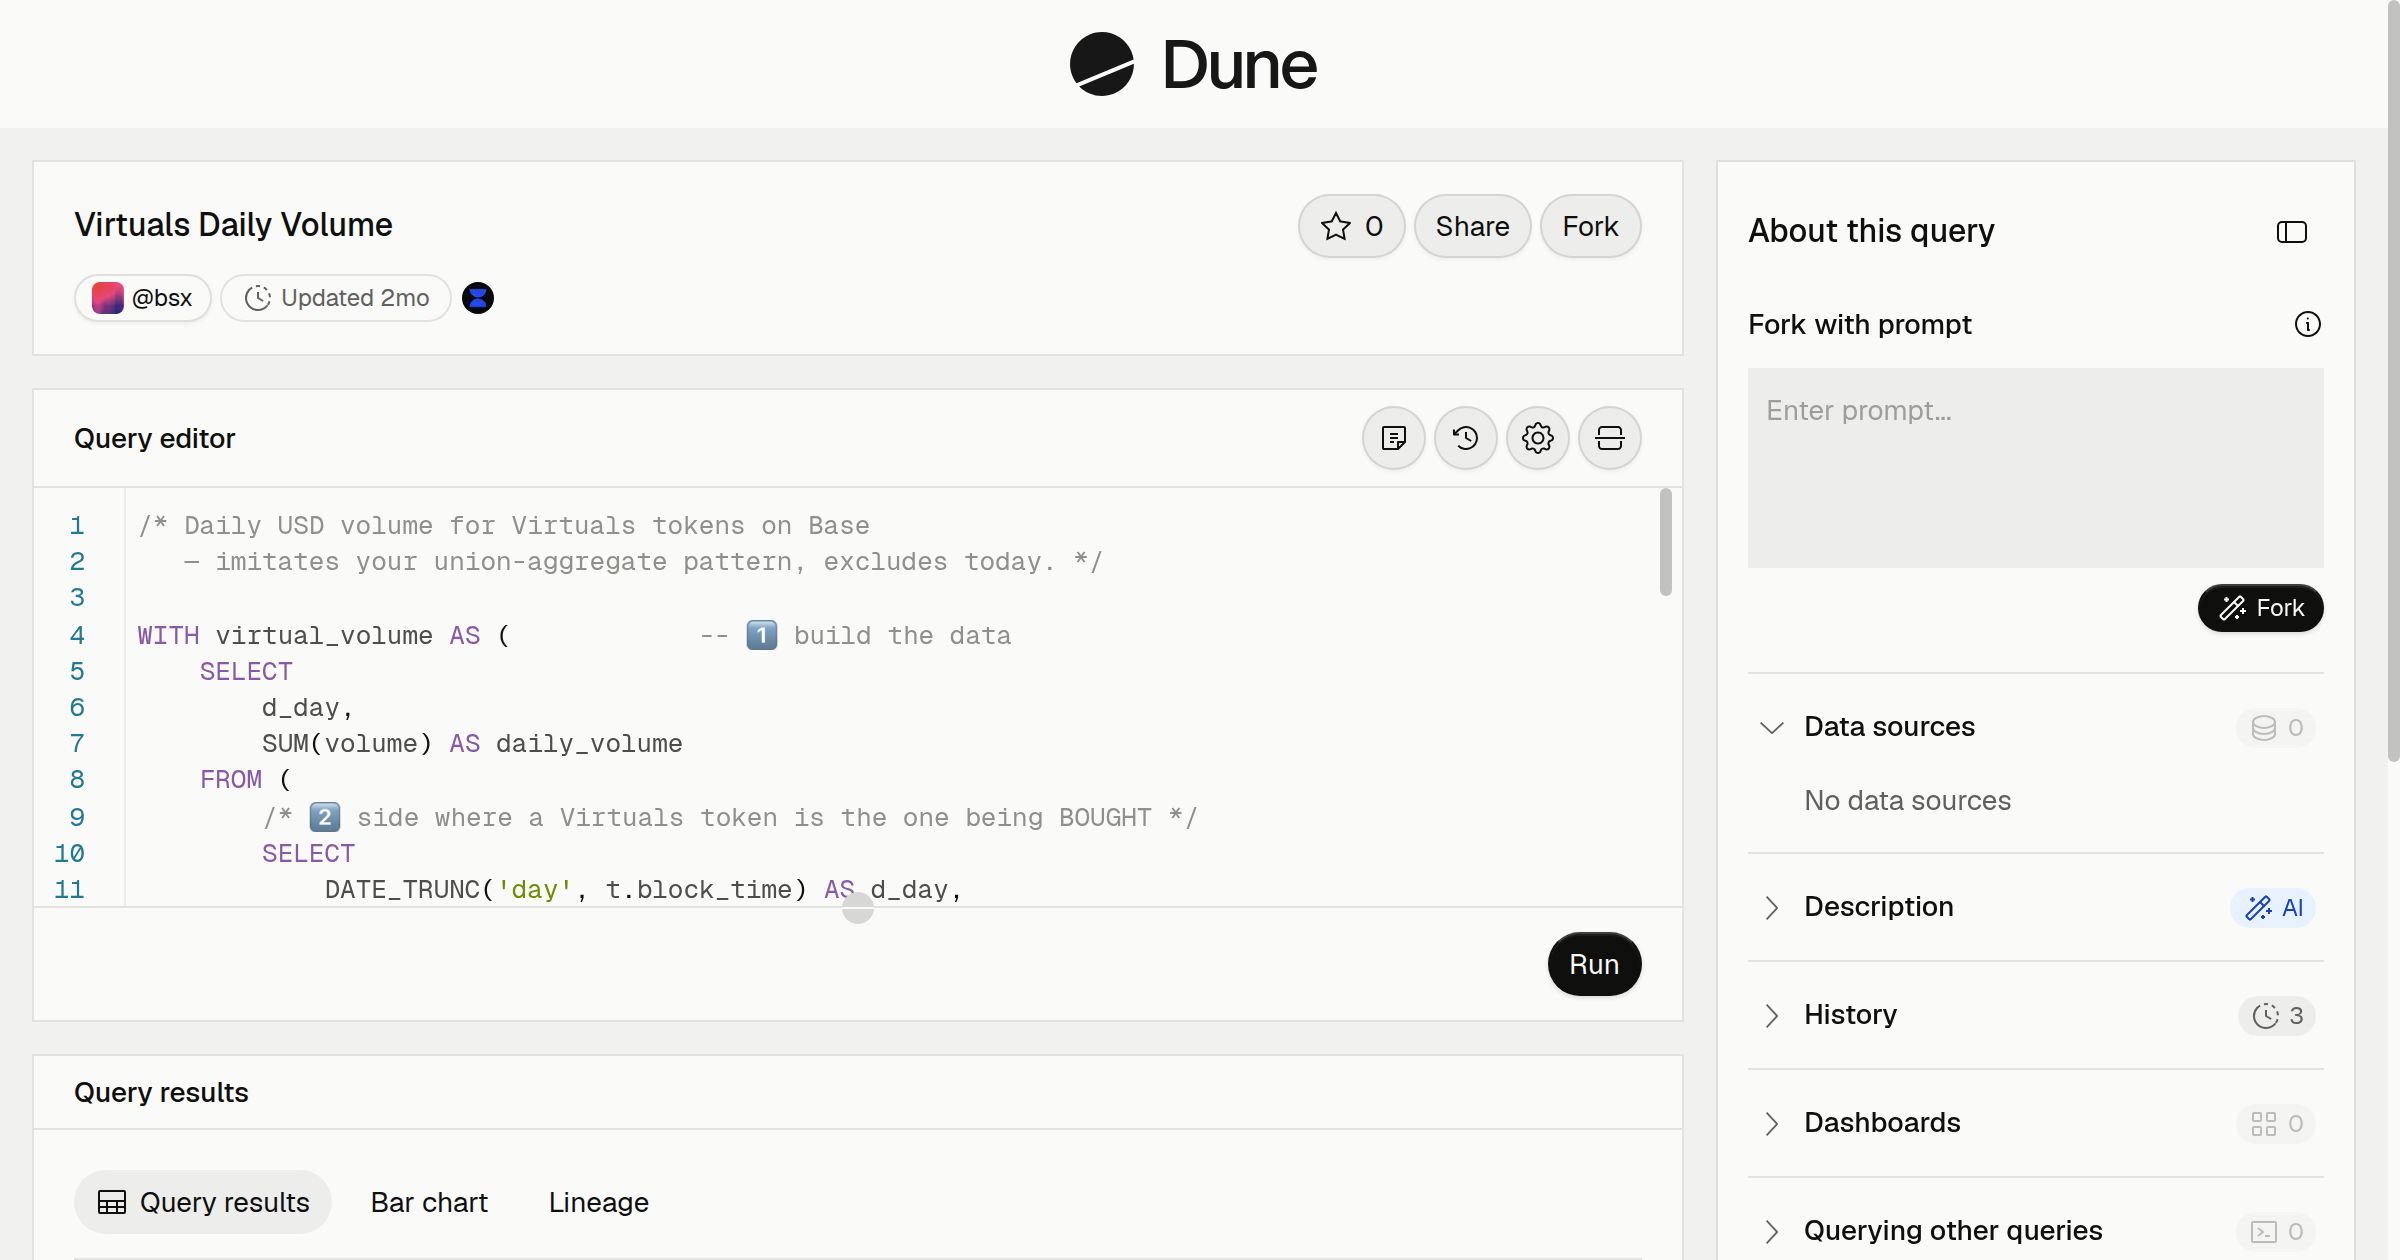This screenshot has width=2400, height=1260.
Task: Open the Lineage tab
Action: 598,1202
